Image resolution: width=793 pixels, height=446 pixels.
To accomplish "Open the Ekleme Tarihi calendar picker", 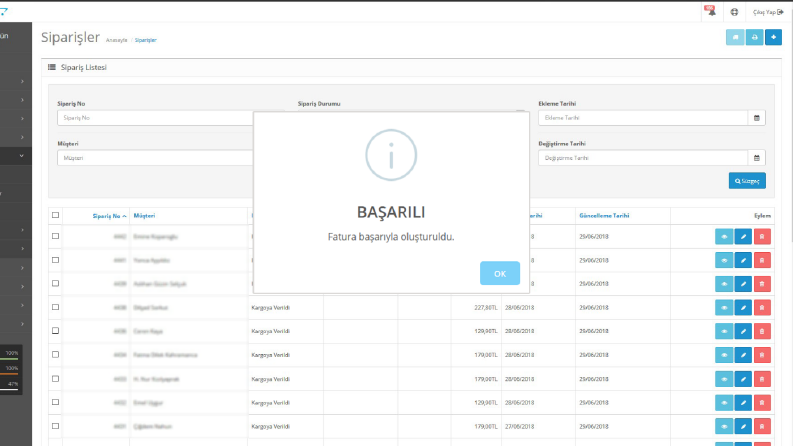I will 757,118.
